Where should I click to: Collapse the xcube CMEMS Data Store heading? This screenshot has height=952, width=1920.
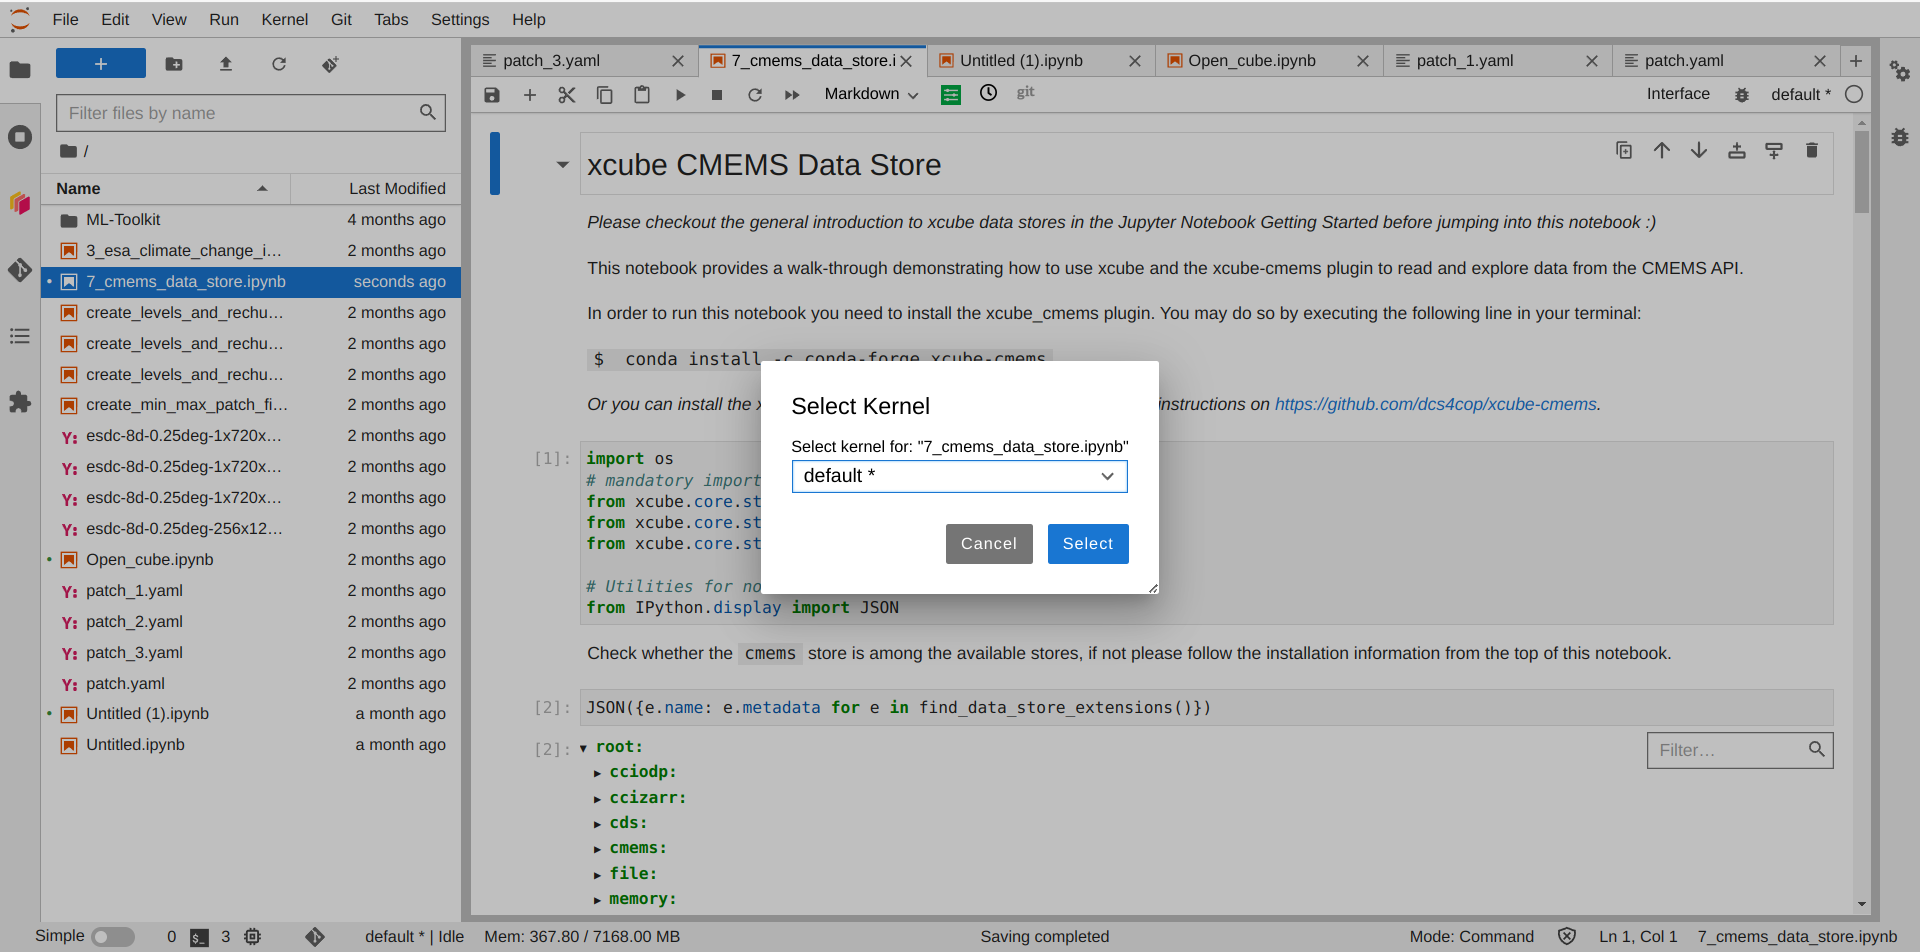click(563, 165)
